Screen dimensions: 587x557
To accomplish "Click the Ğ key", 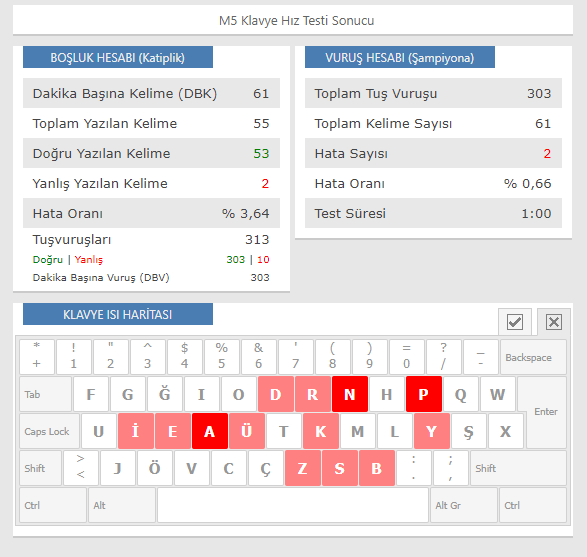I will (165, 394).
